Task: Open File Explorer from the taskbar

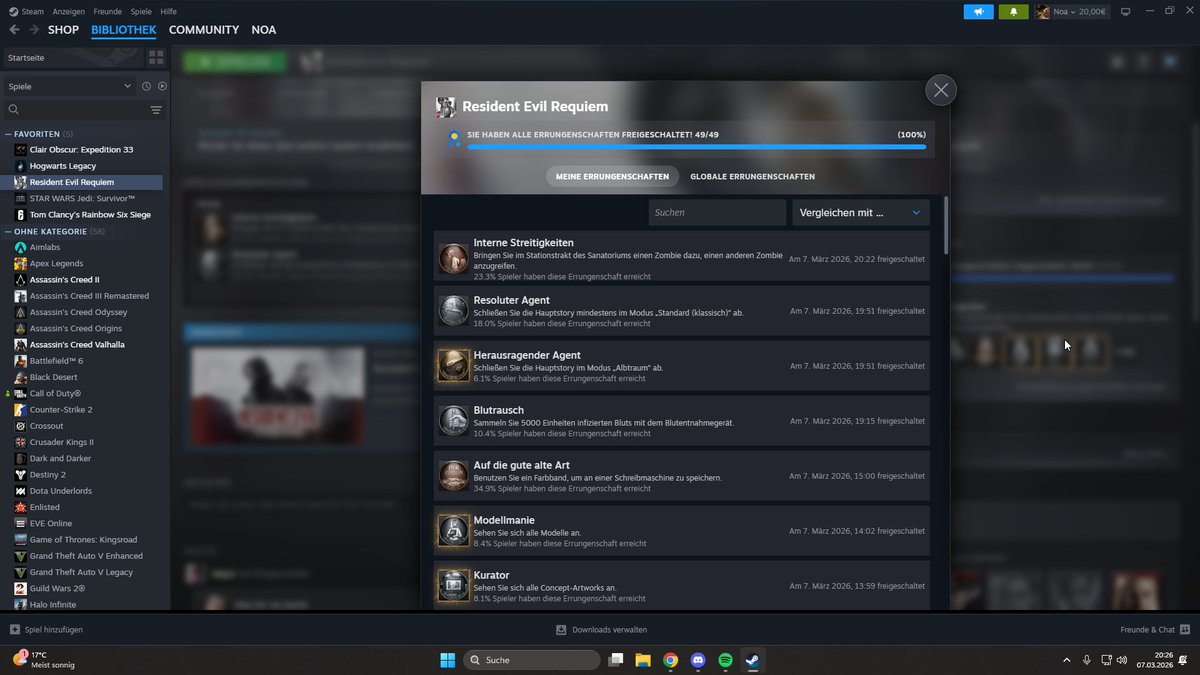Action: [x=643, y=660]
